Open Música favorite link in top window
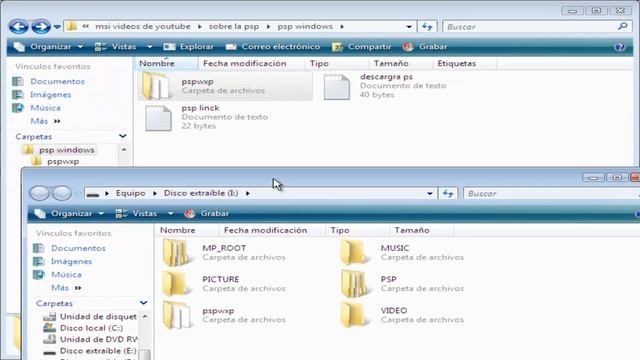The image size is (640, 360). 45,108
